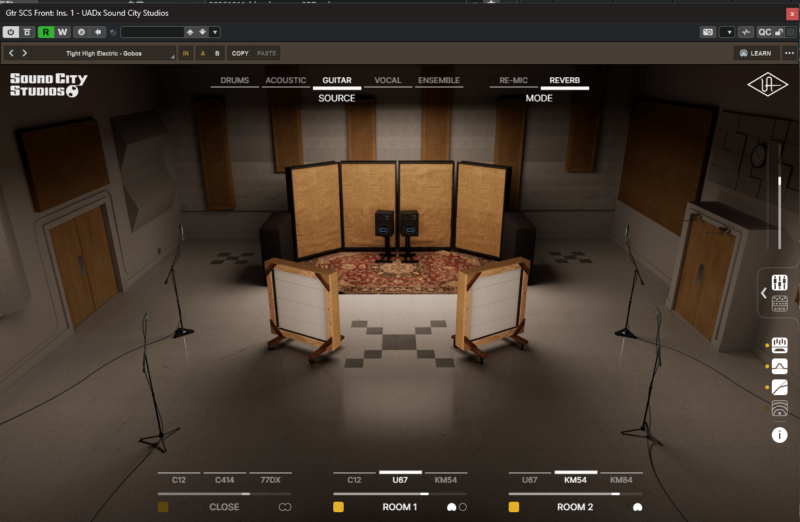Toggle the ROOM 1 yellow enable square
The height and width of the screenshot is (522, 800).
pos(338,507)
